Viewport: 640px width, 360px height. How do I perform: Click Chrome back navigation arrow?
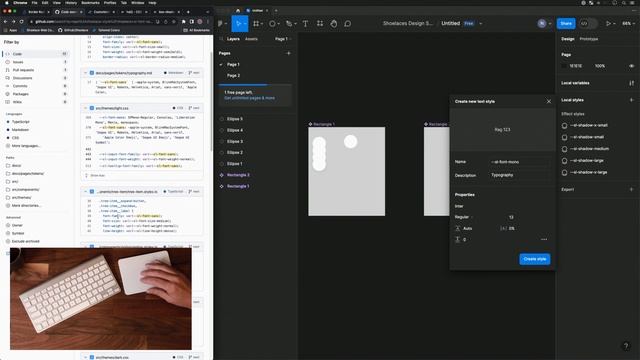tap(5, 22)
